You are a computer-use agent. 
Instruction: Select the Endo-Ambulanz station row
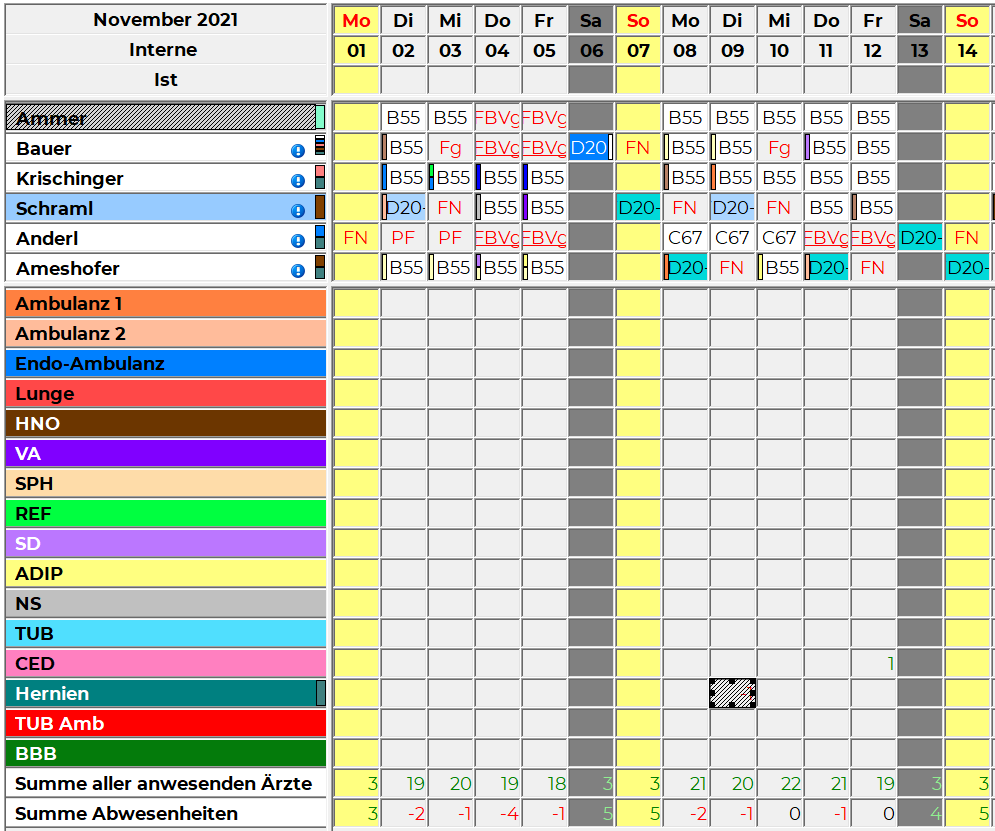[x=165, y=363]
